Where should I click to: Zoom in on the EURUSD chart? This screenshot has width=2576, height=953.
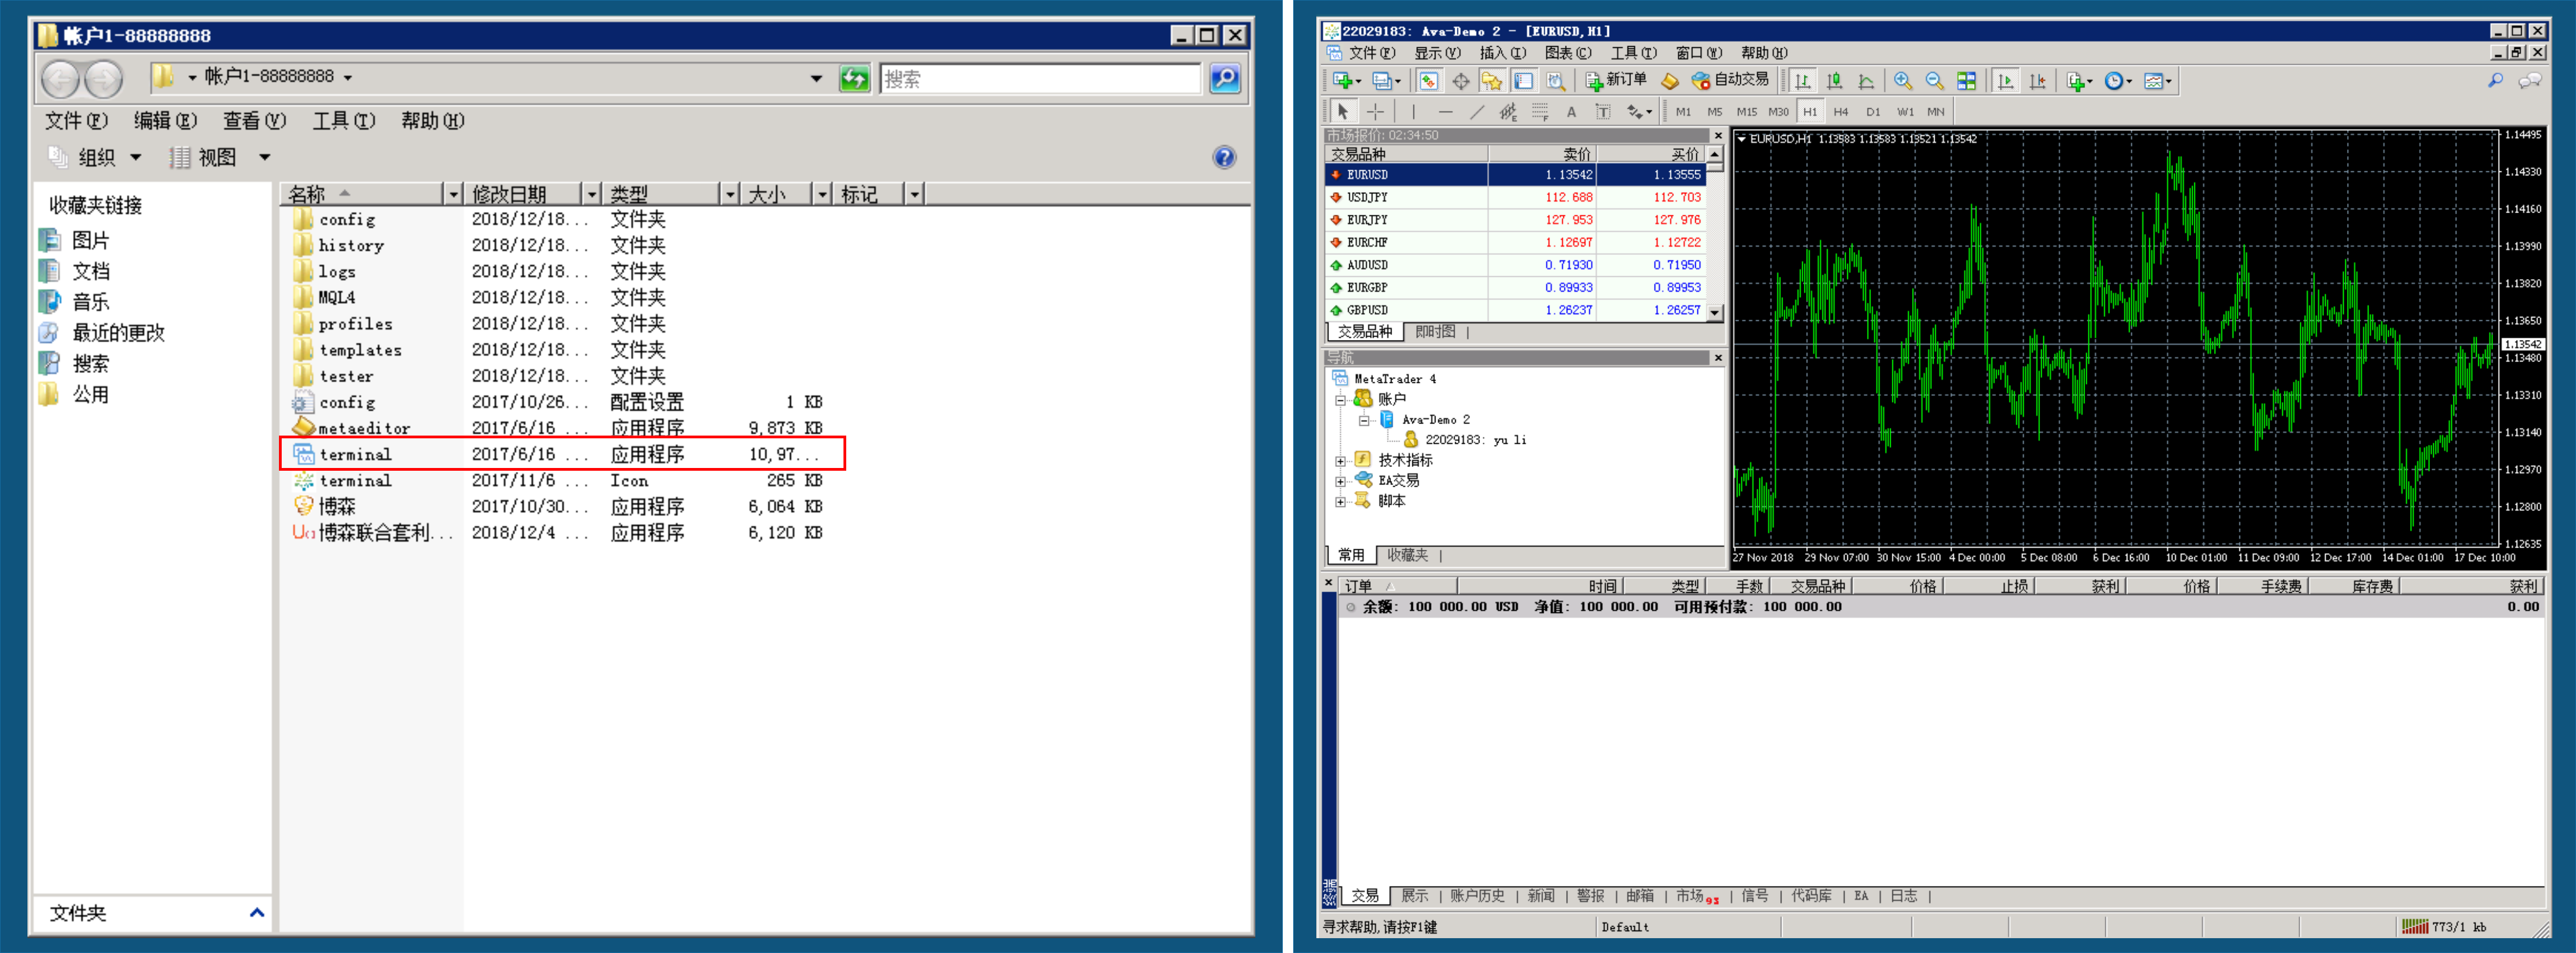click(1902, 81)
